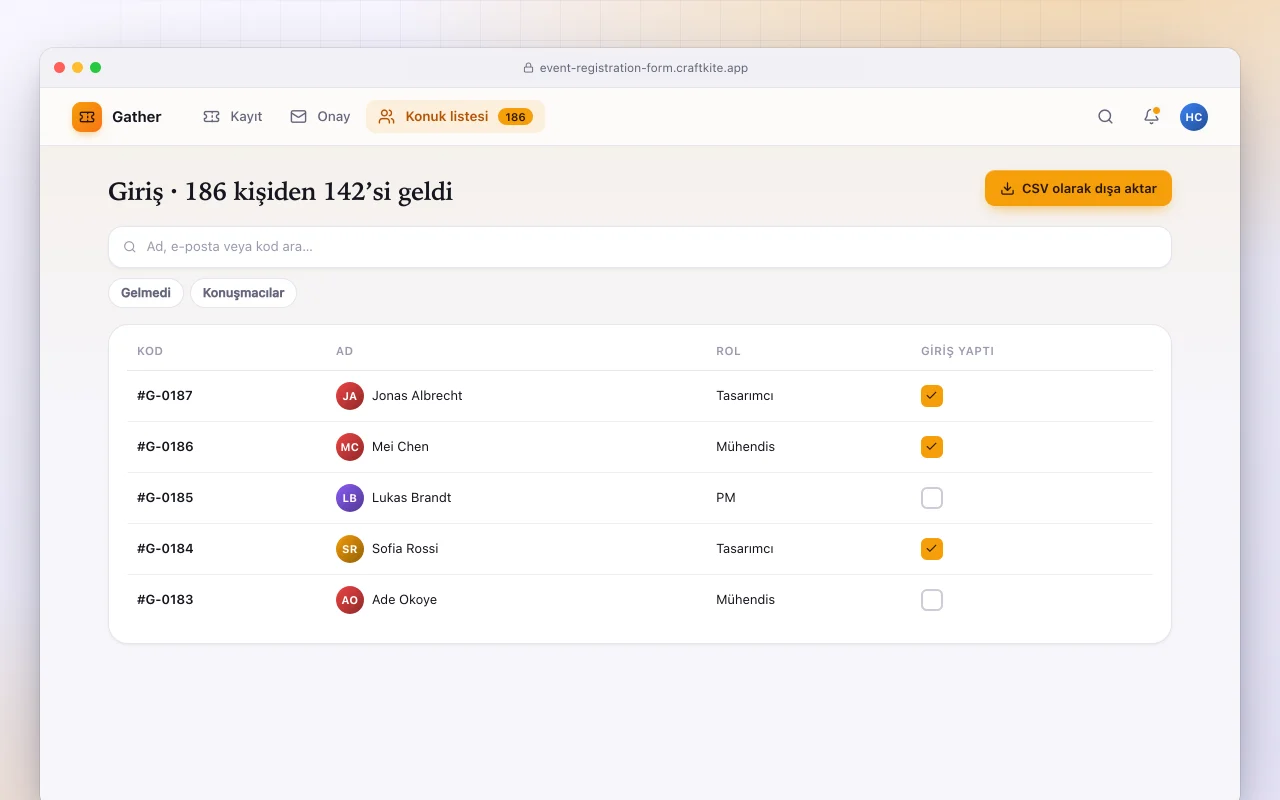Open notifications bell icon

[1151, 117]
